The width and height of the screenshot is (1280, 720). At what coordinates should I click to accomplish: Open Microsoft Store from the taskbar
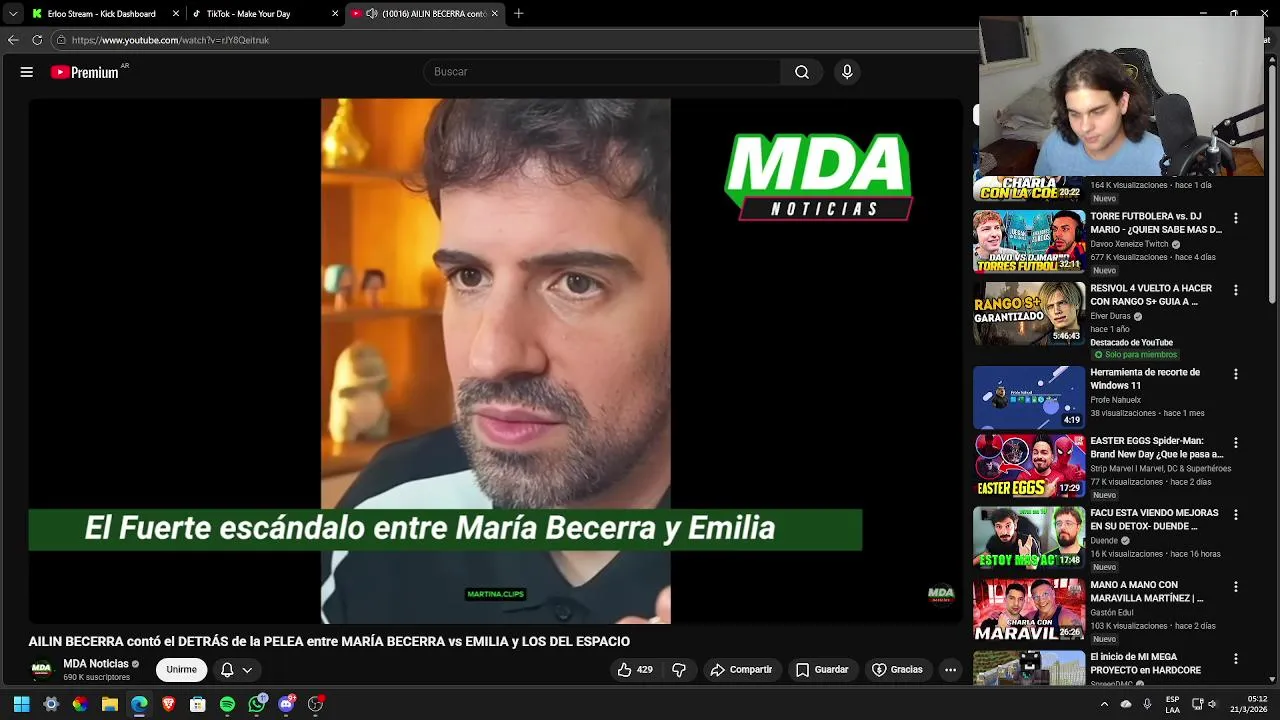click(x=198, y=704)
